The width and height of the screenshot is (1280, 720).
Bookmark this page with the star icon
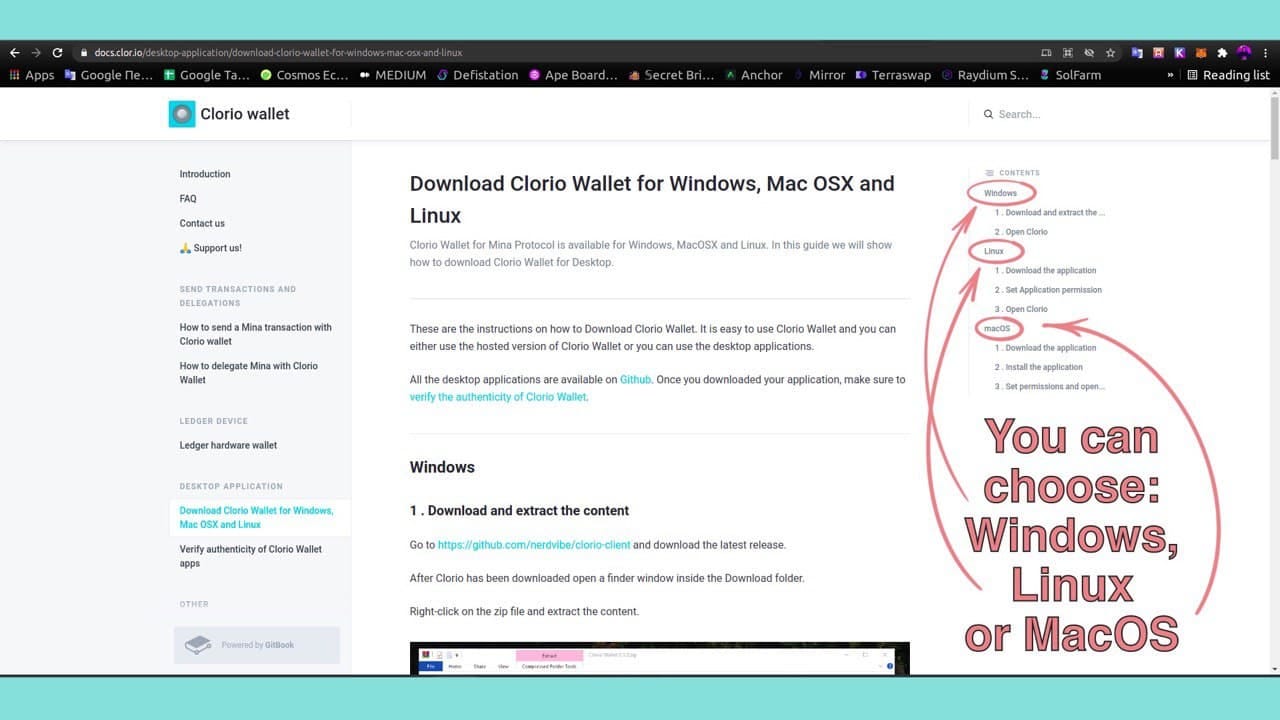coord(1110,53)
